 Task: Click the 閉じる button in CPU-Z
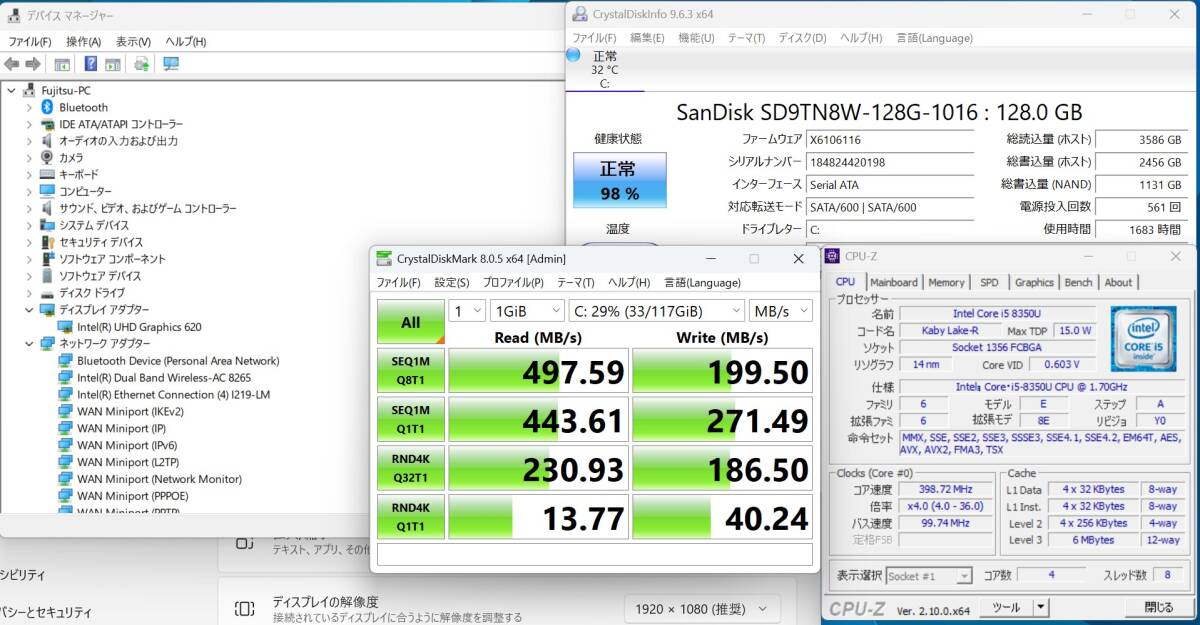click(x=1156, y=607)
